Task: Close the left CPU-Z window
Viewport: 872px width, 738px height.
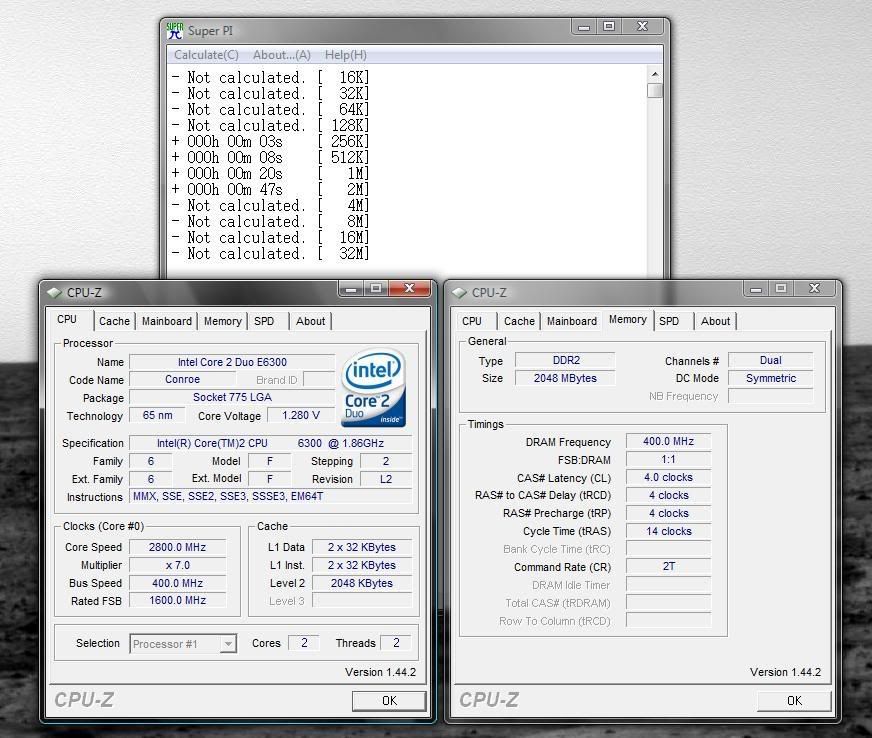Action: (409, 289)
